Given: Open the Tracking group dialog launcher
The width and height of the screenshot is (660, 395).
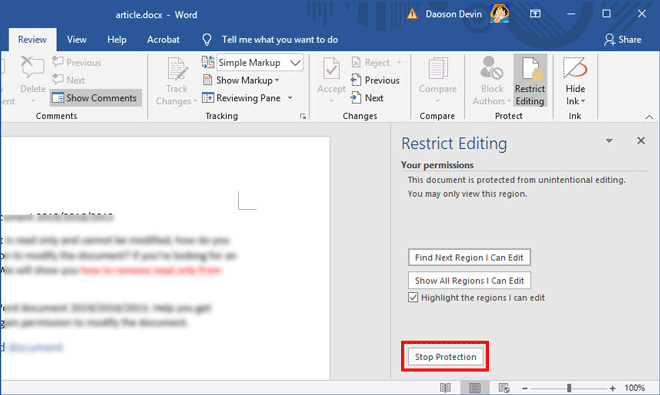Looking at the screenshot, I should click(303, 116).
